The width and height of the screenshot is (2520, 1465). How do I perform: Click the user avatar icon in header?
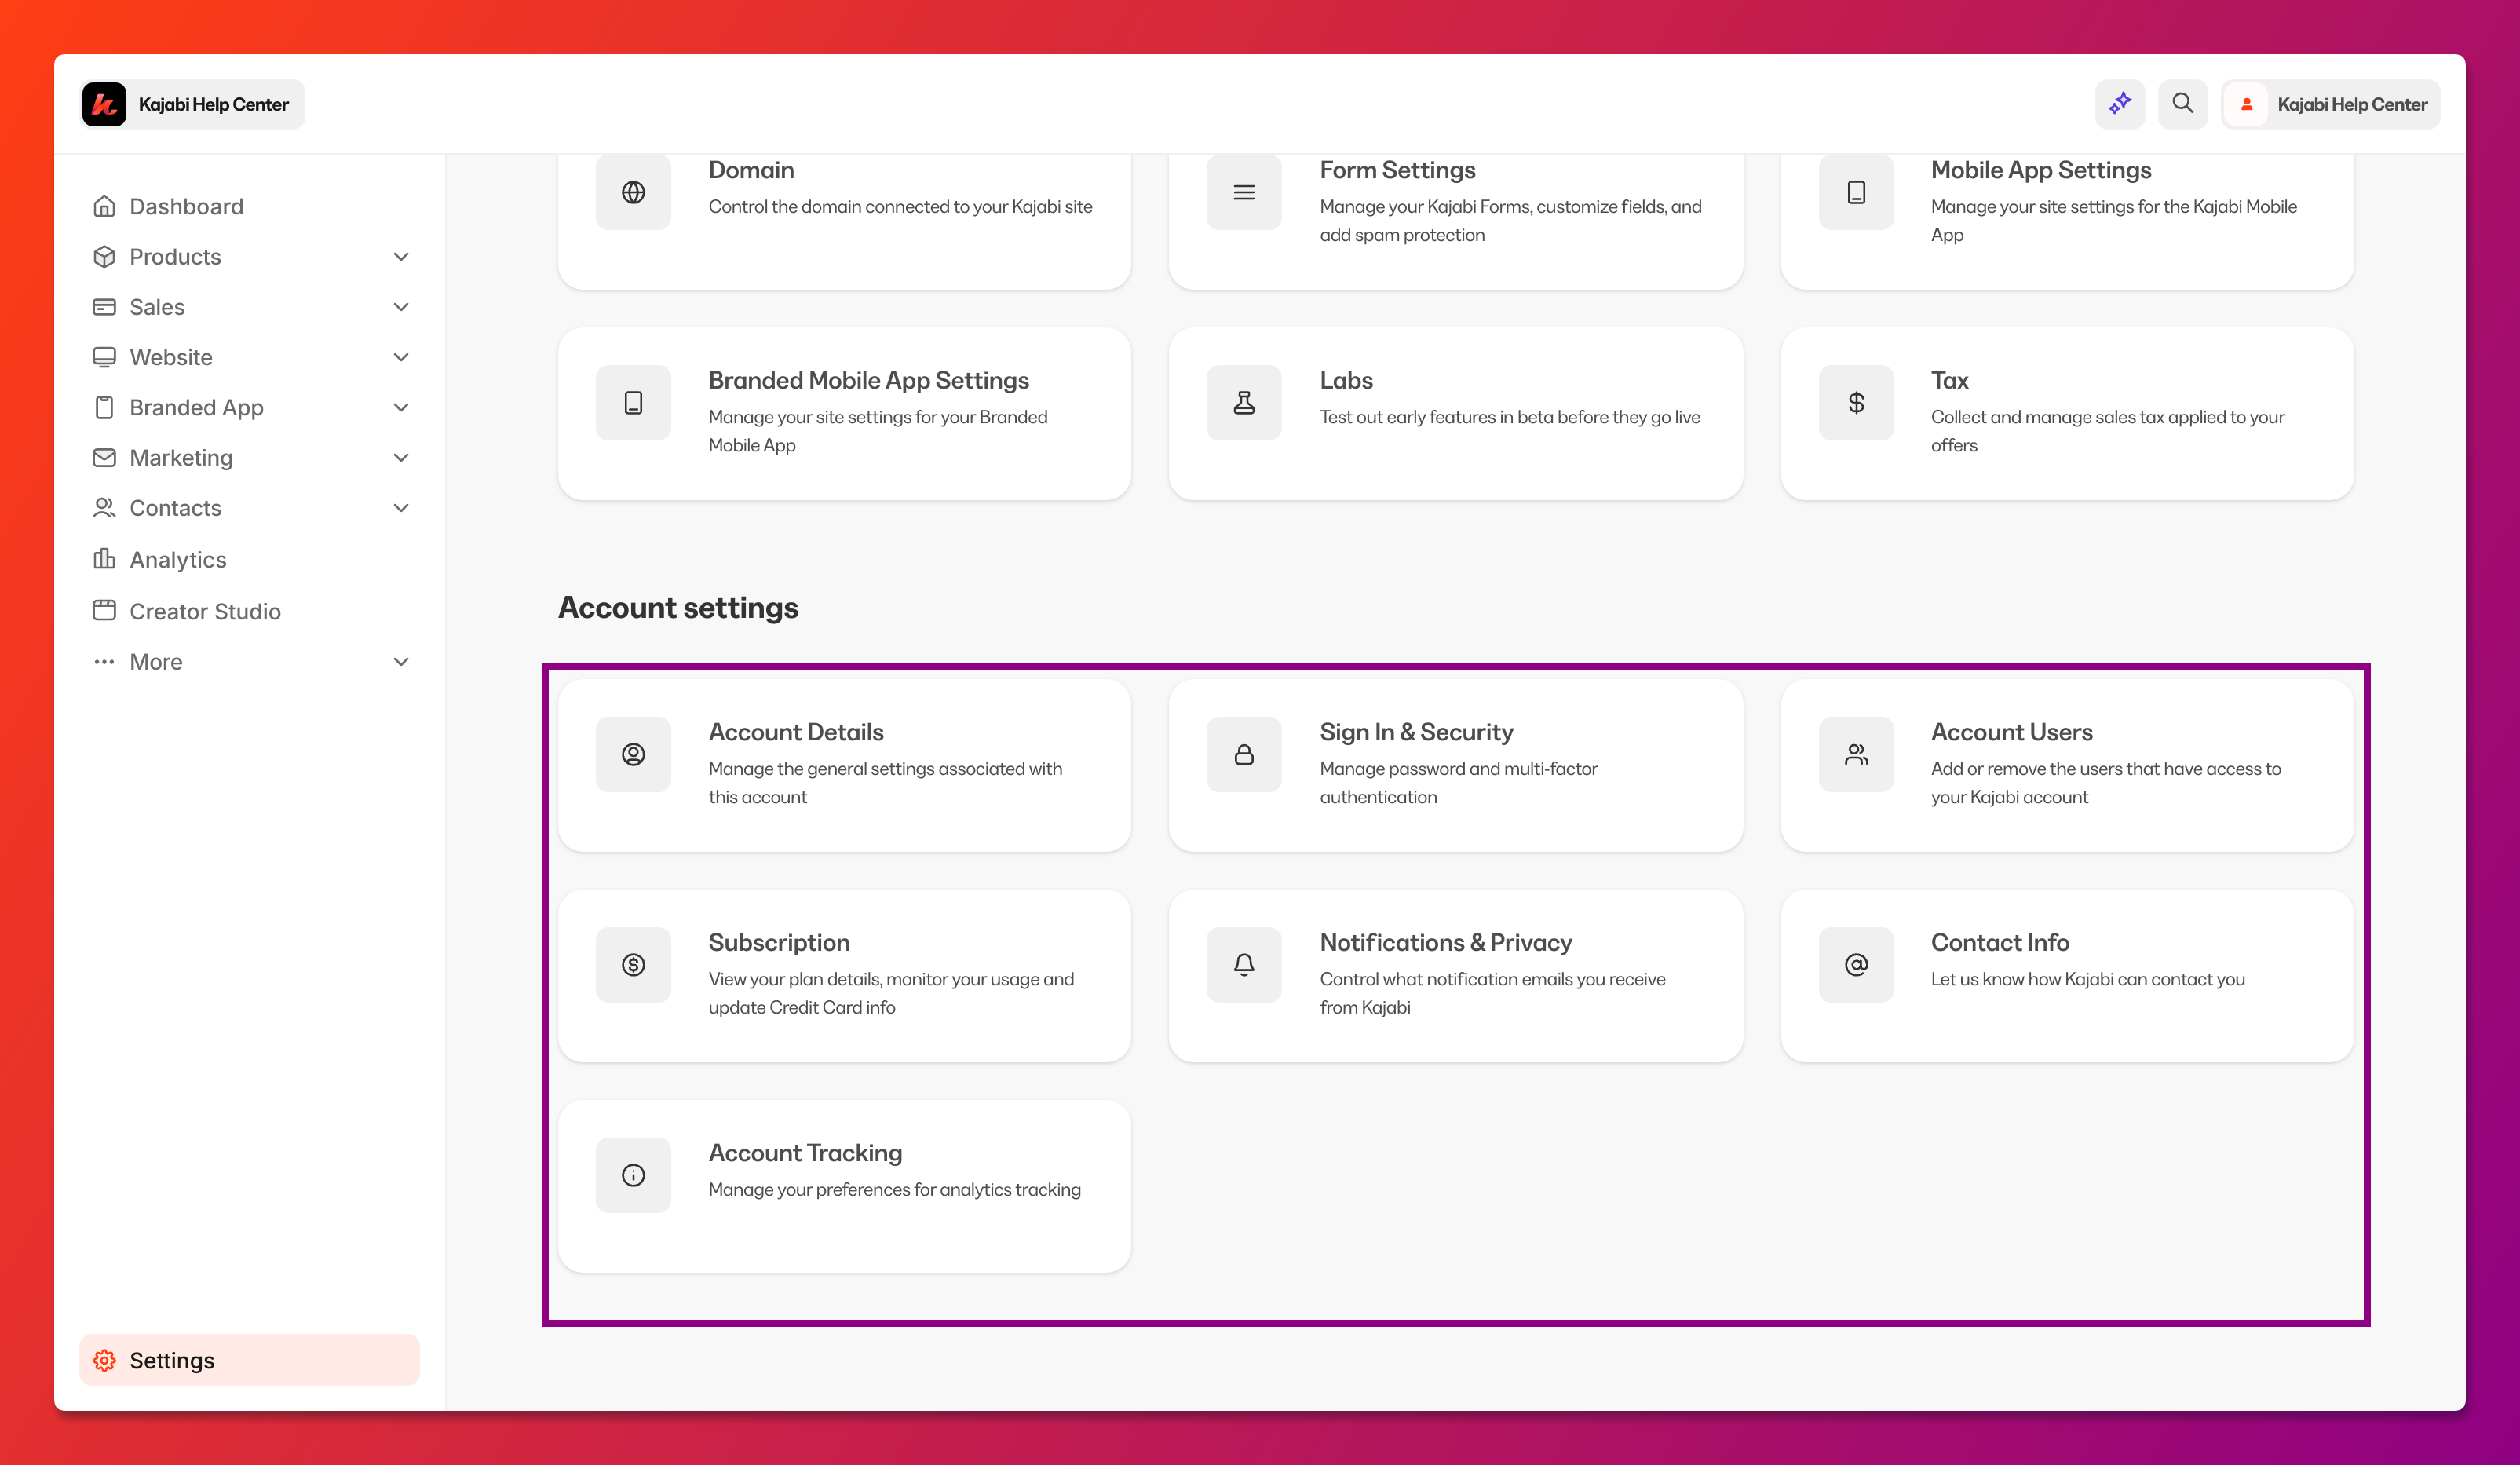pos(2246,104)
